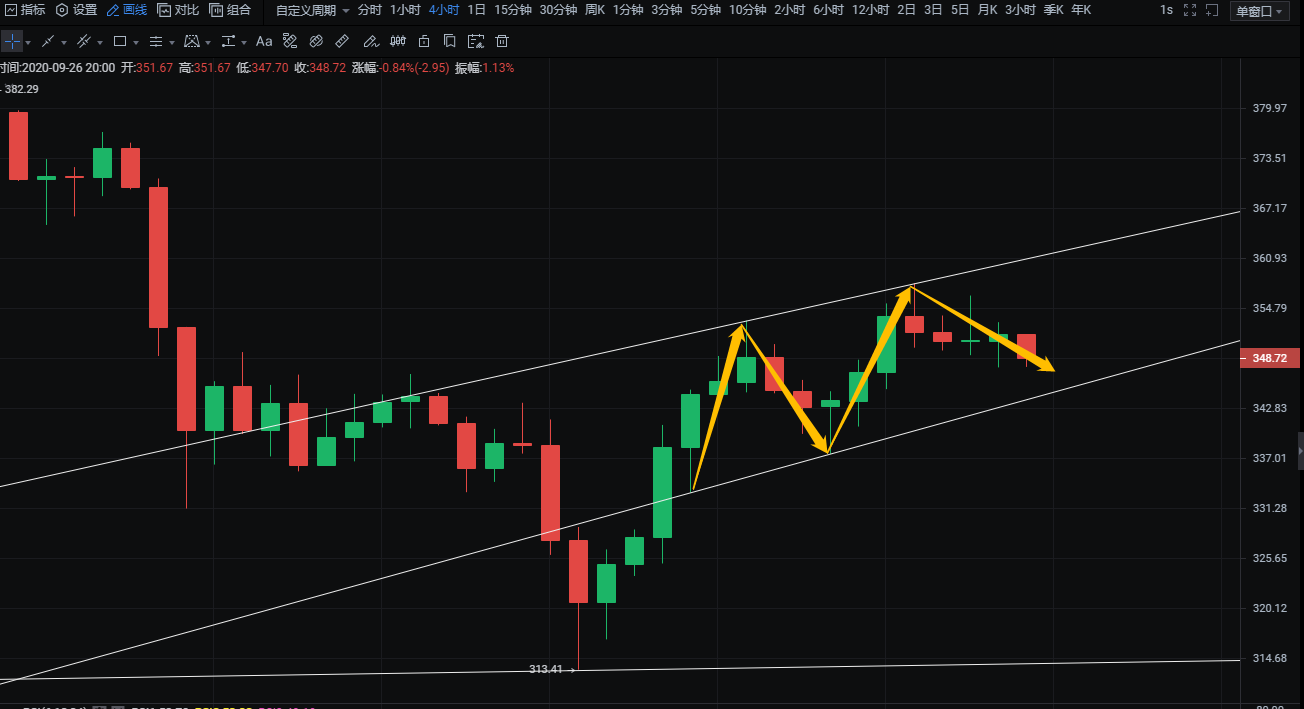The height and width of the screenshot is (709, 1304).
Task: Click the 348.72 current price label
Action: (x=1268, y=358)
